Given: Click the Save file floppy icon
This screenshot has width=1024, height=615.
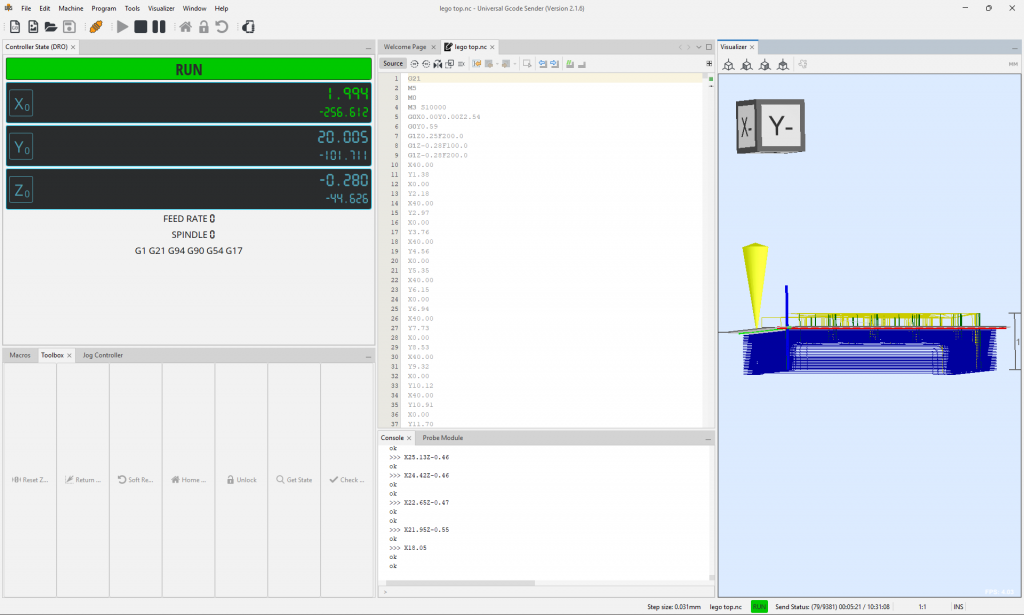Looking at the screenshot, I should [x=68, y=27].
